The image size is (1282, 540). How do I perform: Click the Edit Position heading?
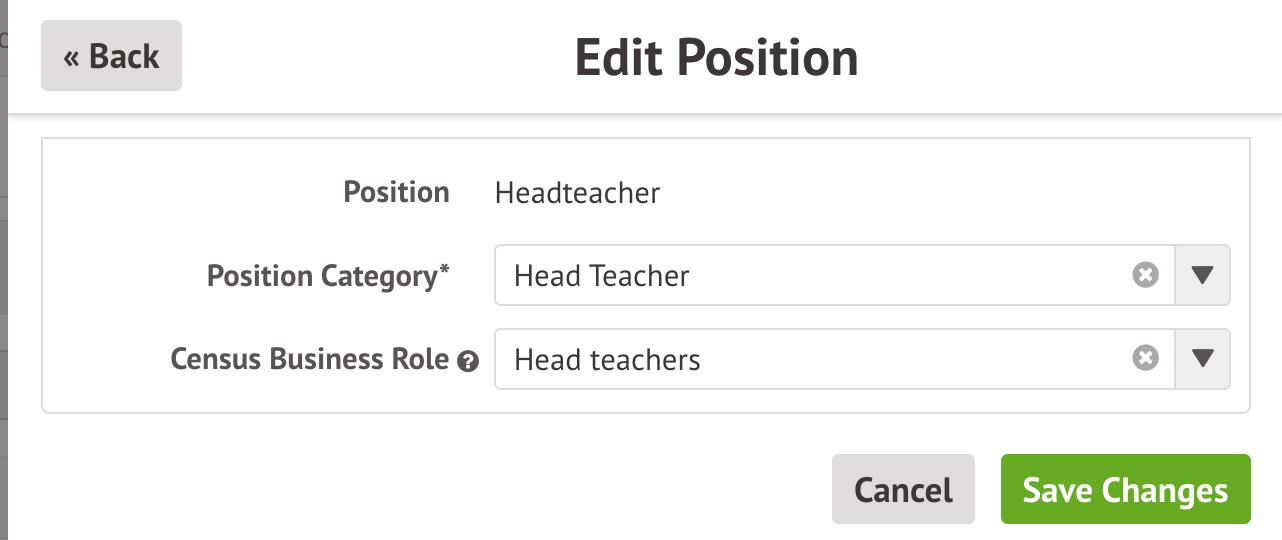pos(716,58)
